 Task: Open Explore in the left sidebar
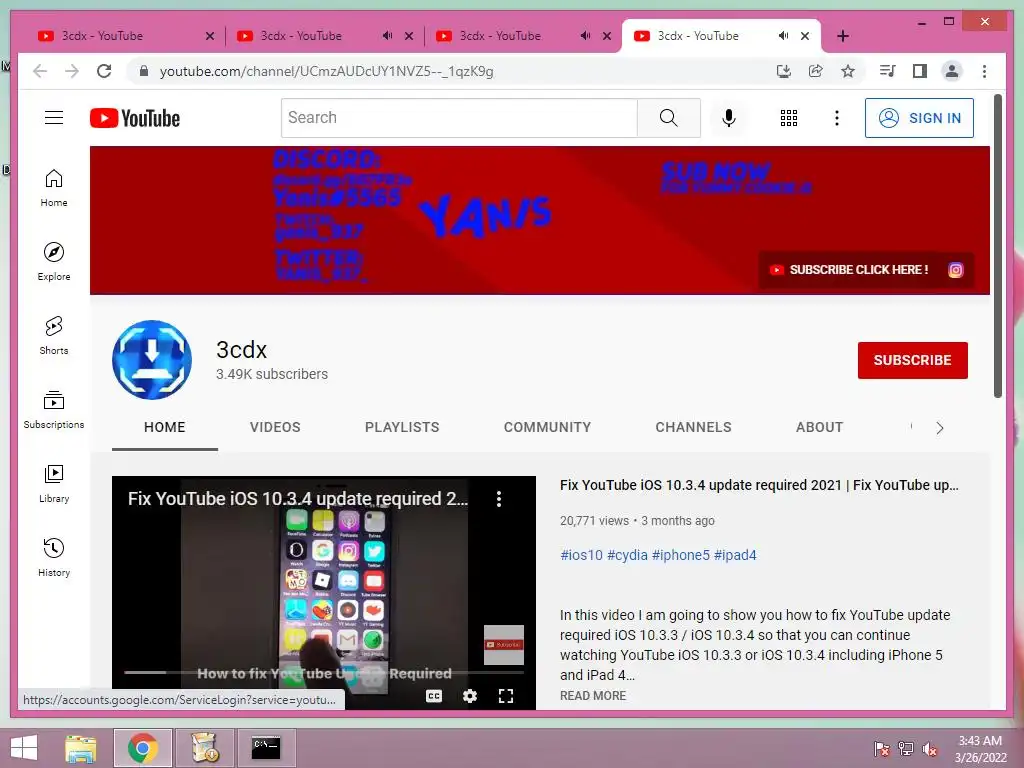click(54, 261)
